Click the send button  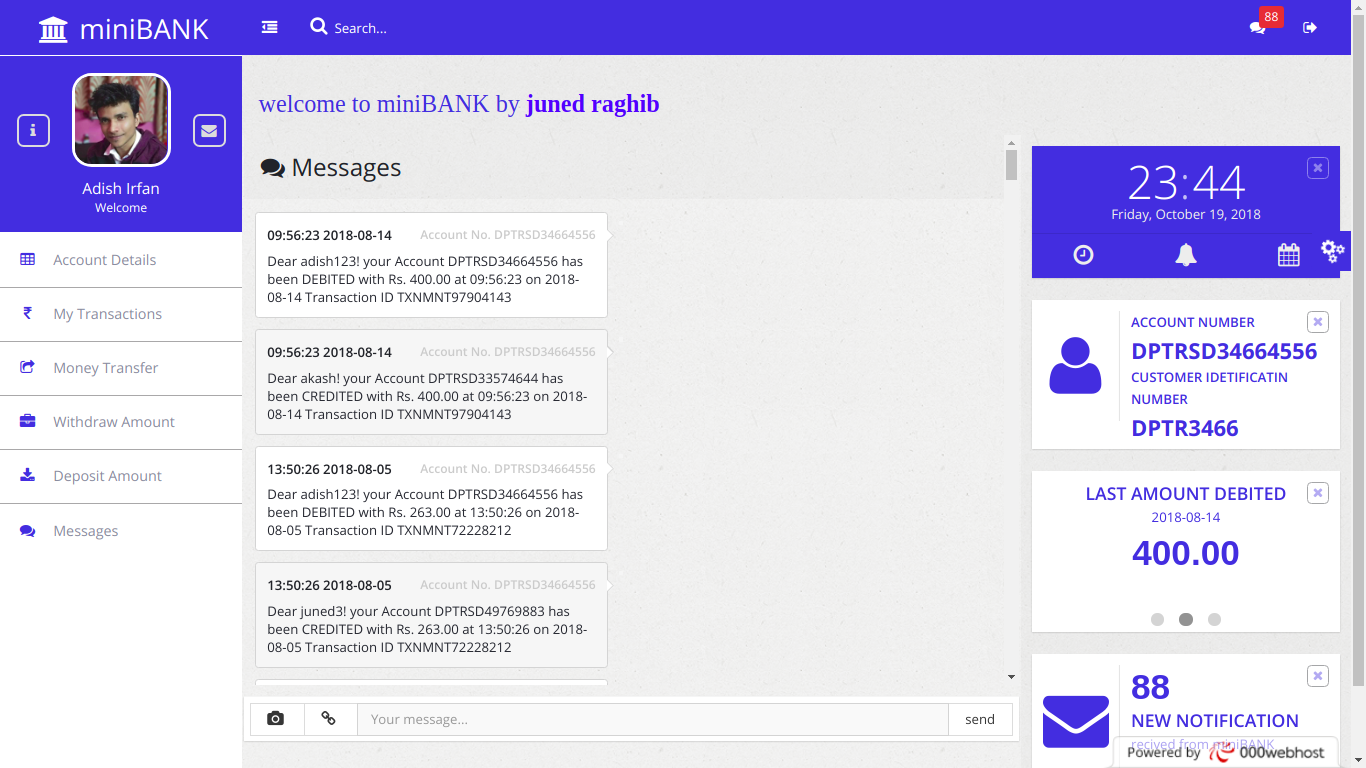(x=980, y=719)
